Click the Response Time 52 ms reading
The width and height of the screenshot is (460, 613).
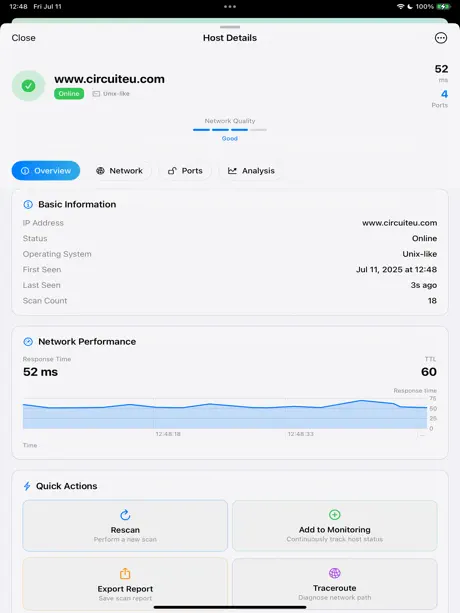40,372
